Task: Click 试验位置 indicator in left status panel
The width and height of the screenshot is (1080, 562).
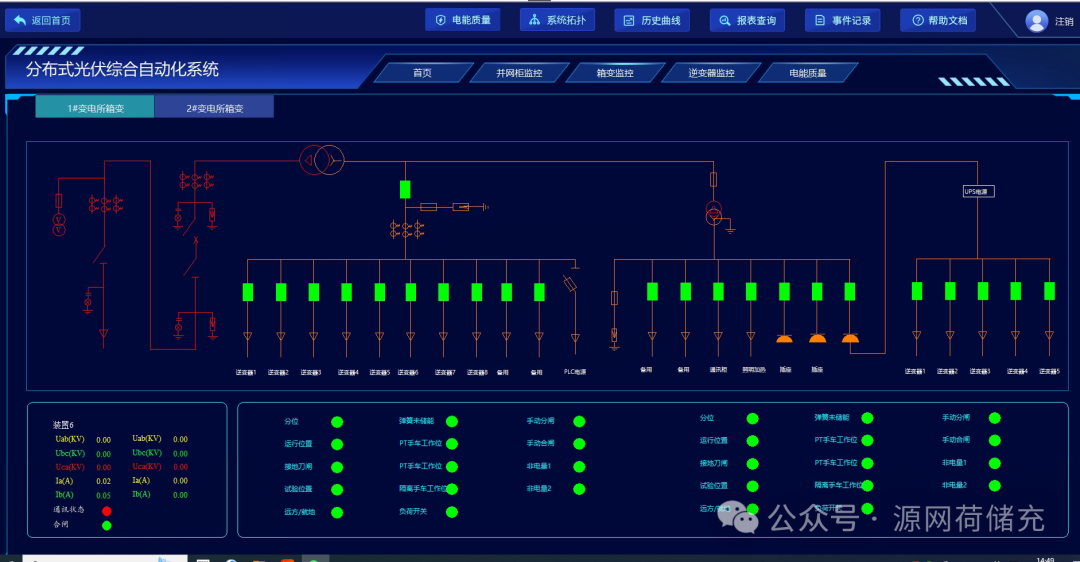Action: pyautogui.click(x=337, y=490)
